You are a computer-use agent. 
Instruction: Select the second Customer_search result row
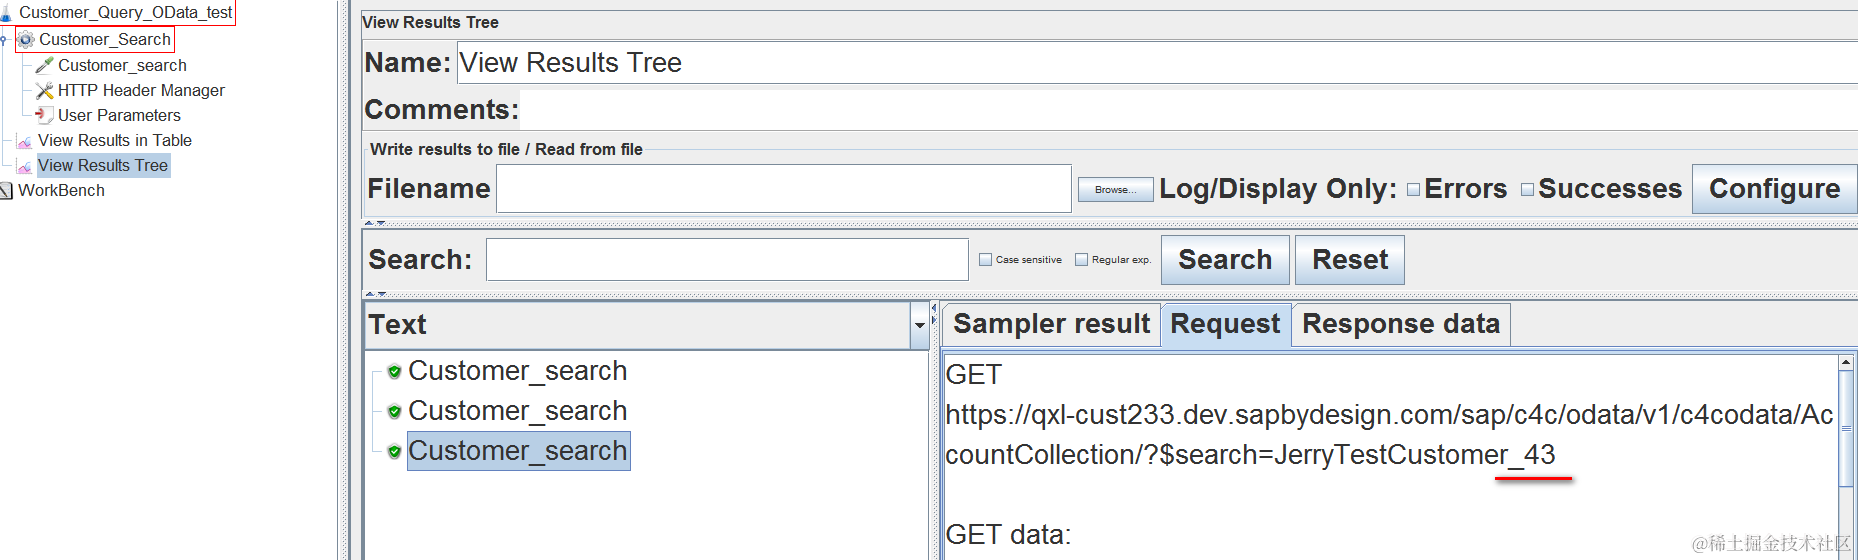click(x=517, y=411)
